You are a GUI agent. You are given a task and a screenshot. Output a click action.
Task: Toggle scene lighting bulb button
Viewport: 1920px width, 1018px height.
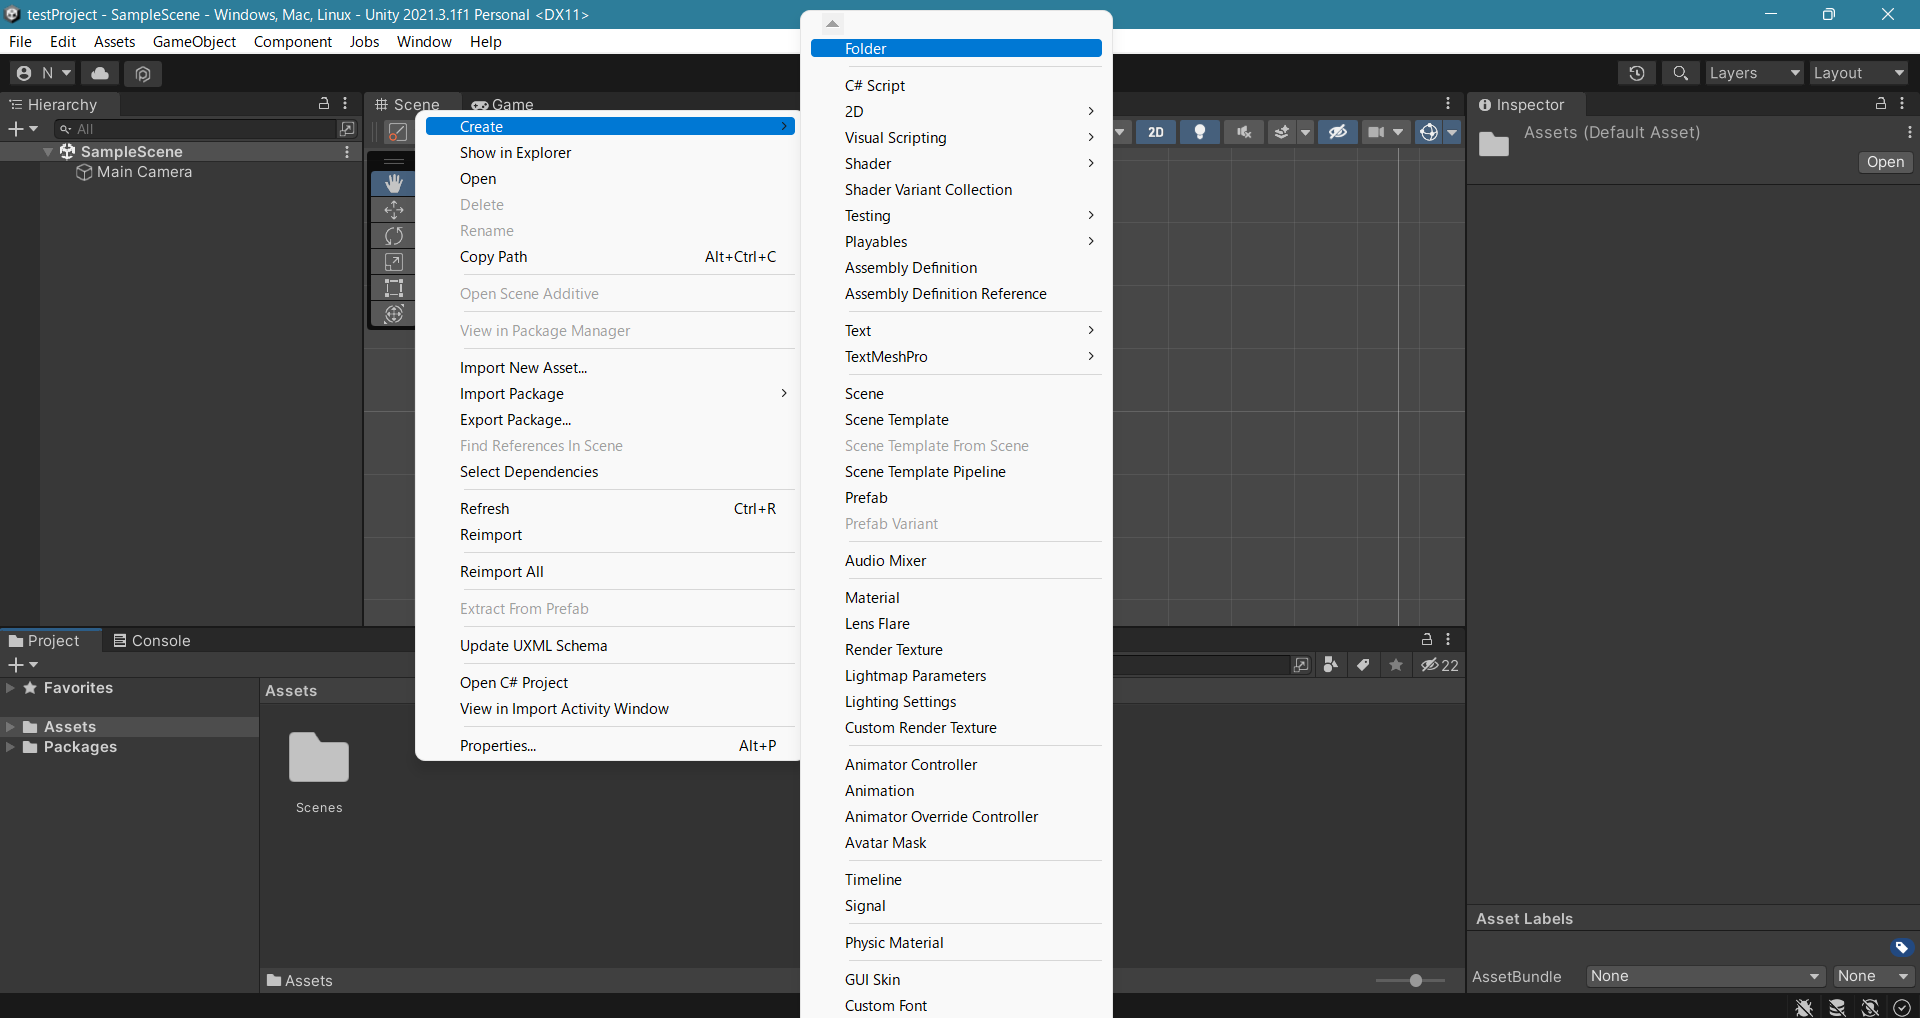1200,132
